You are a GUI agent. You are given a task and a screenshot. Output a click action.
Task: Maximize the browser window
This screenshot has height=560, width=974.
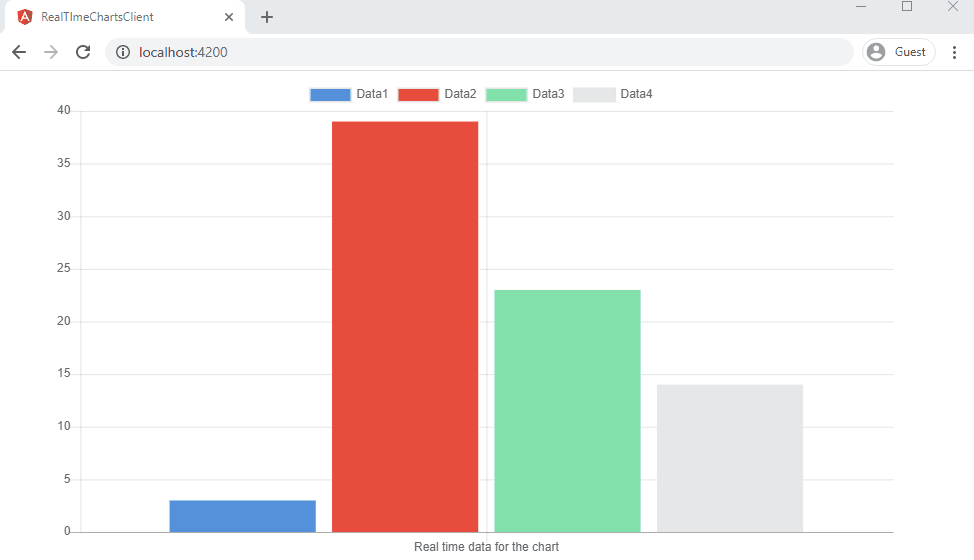coord(907,7)
